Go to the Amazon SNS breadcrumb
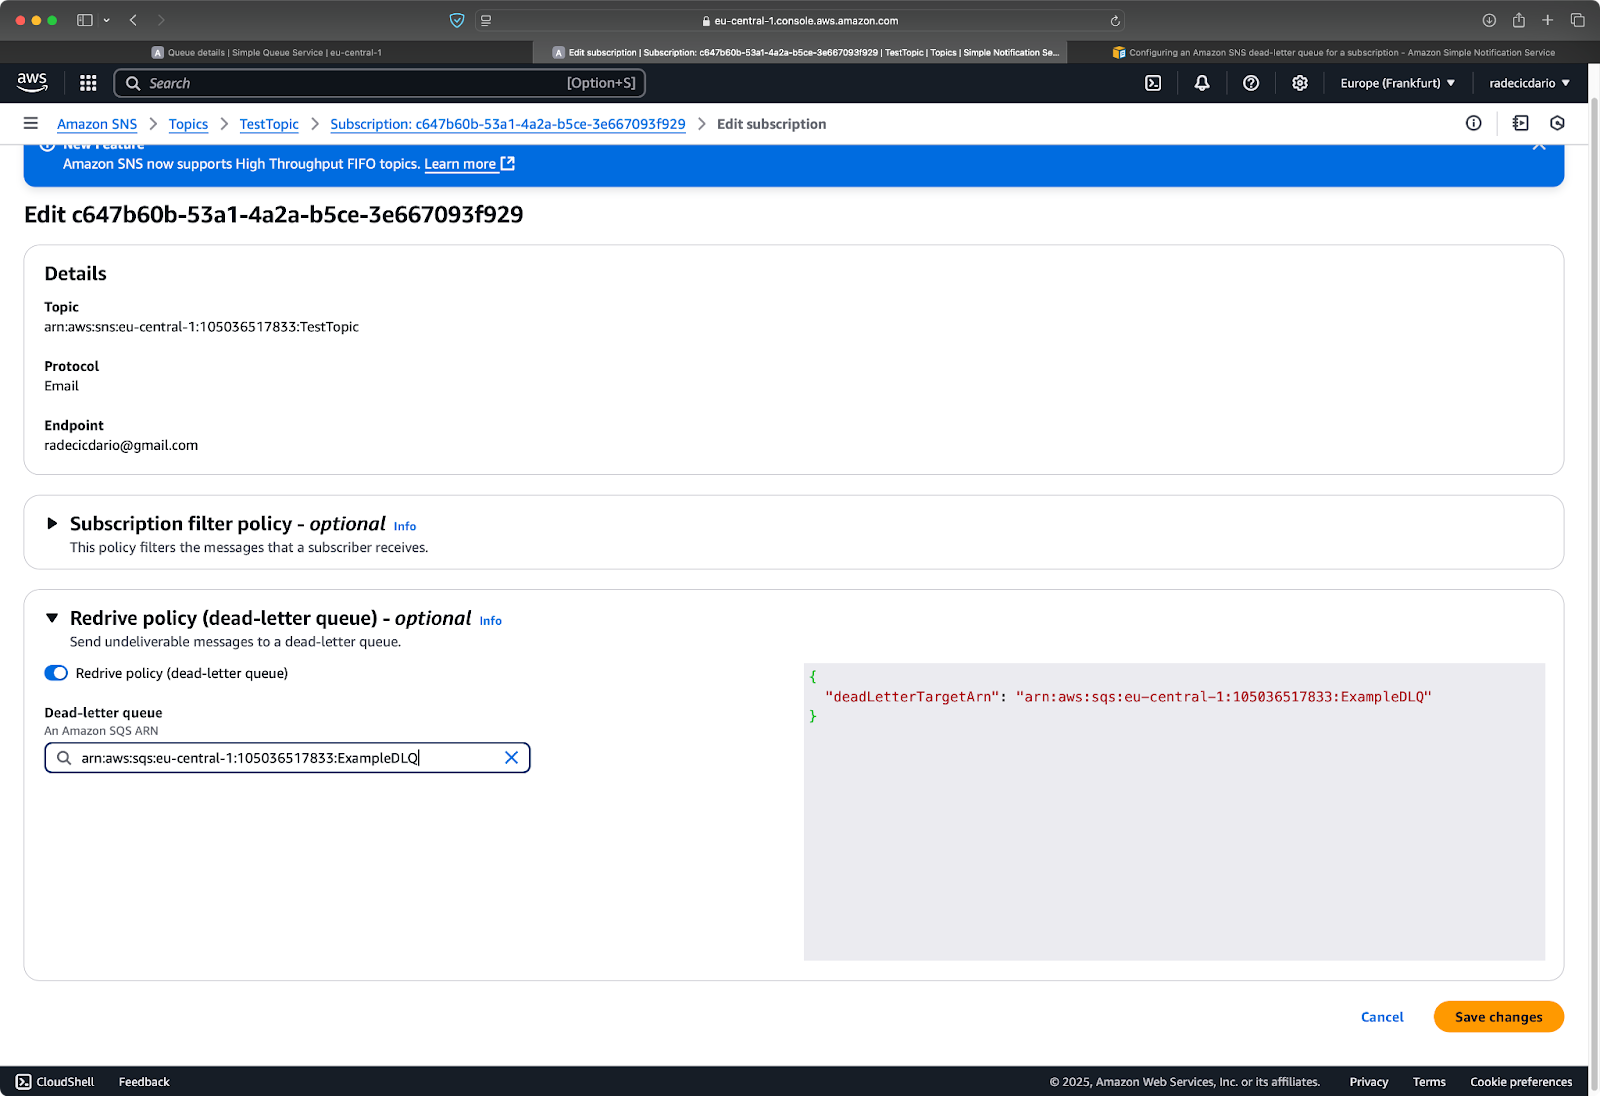1600x1096 pixels. pos(97,124)
